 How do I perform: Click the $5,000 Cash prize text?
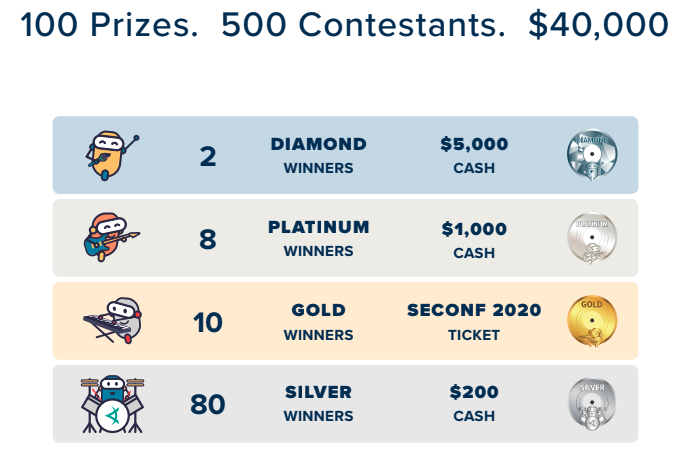tap(474, 155)
